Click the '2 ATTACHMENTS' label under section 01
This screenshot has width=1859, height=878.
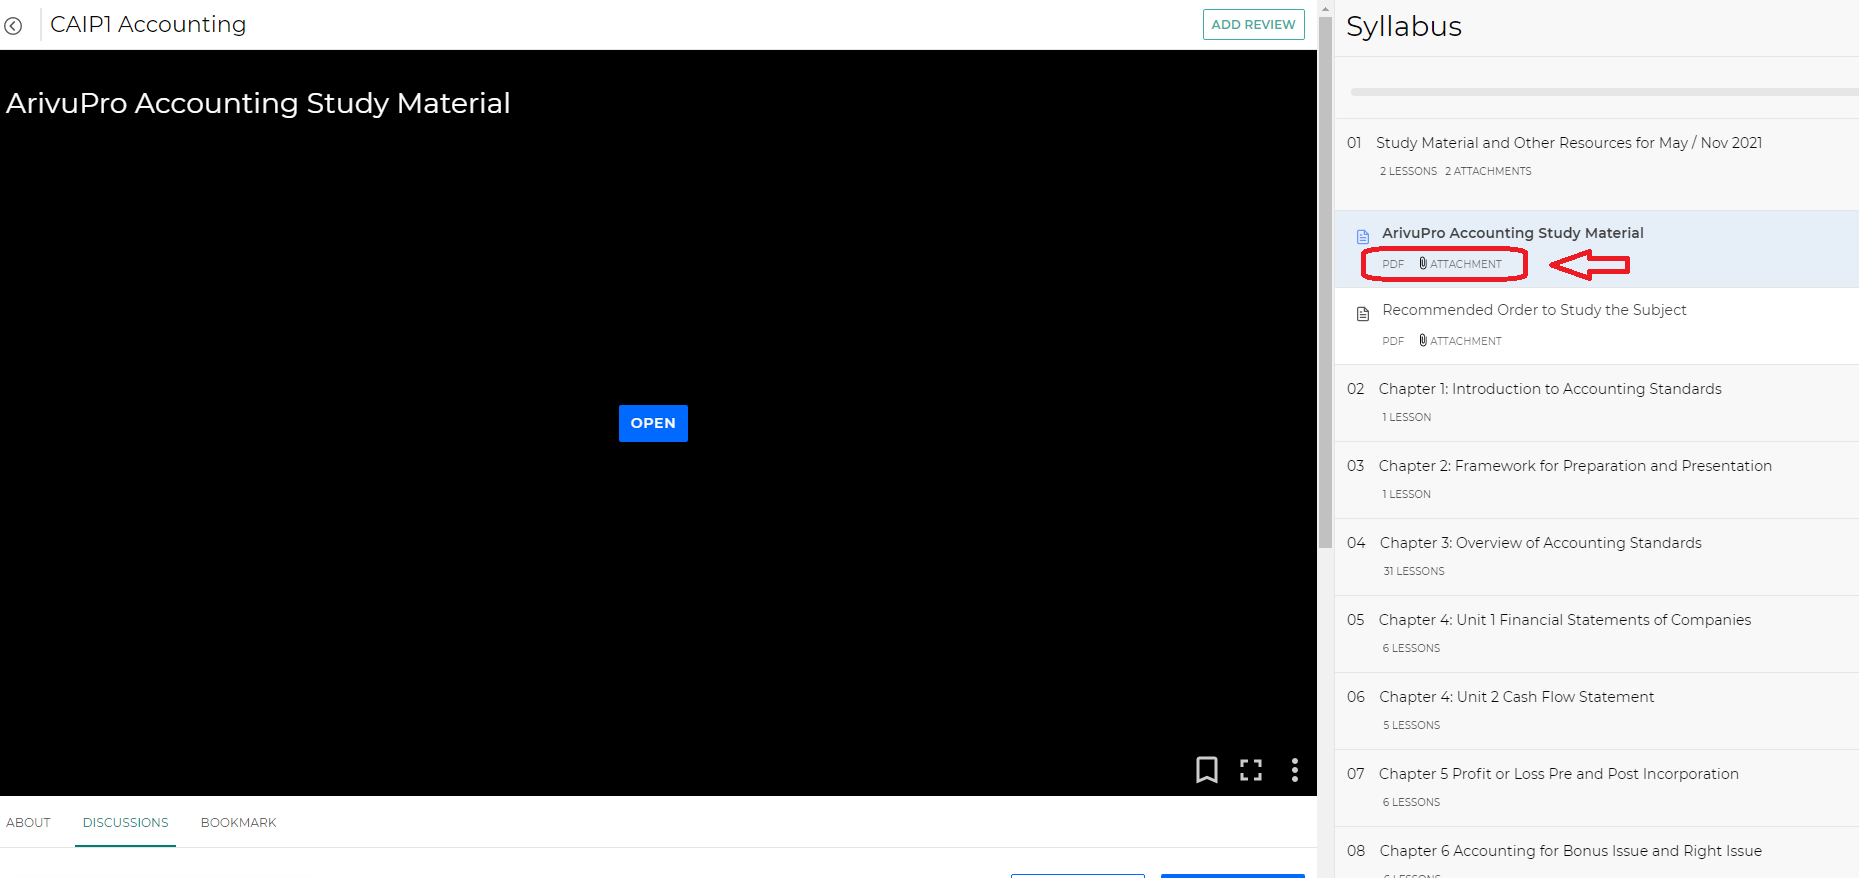1488,171
